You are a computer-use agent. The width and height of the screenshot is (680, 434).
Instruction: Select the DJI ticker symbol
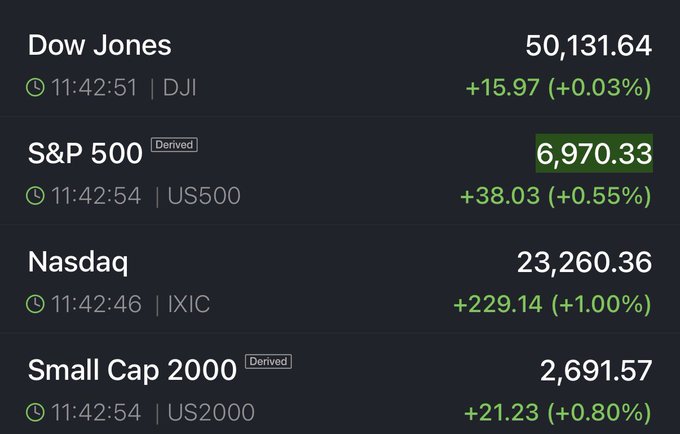pyautogui.click(x=179, y=88)
